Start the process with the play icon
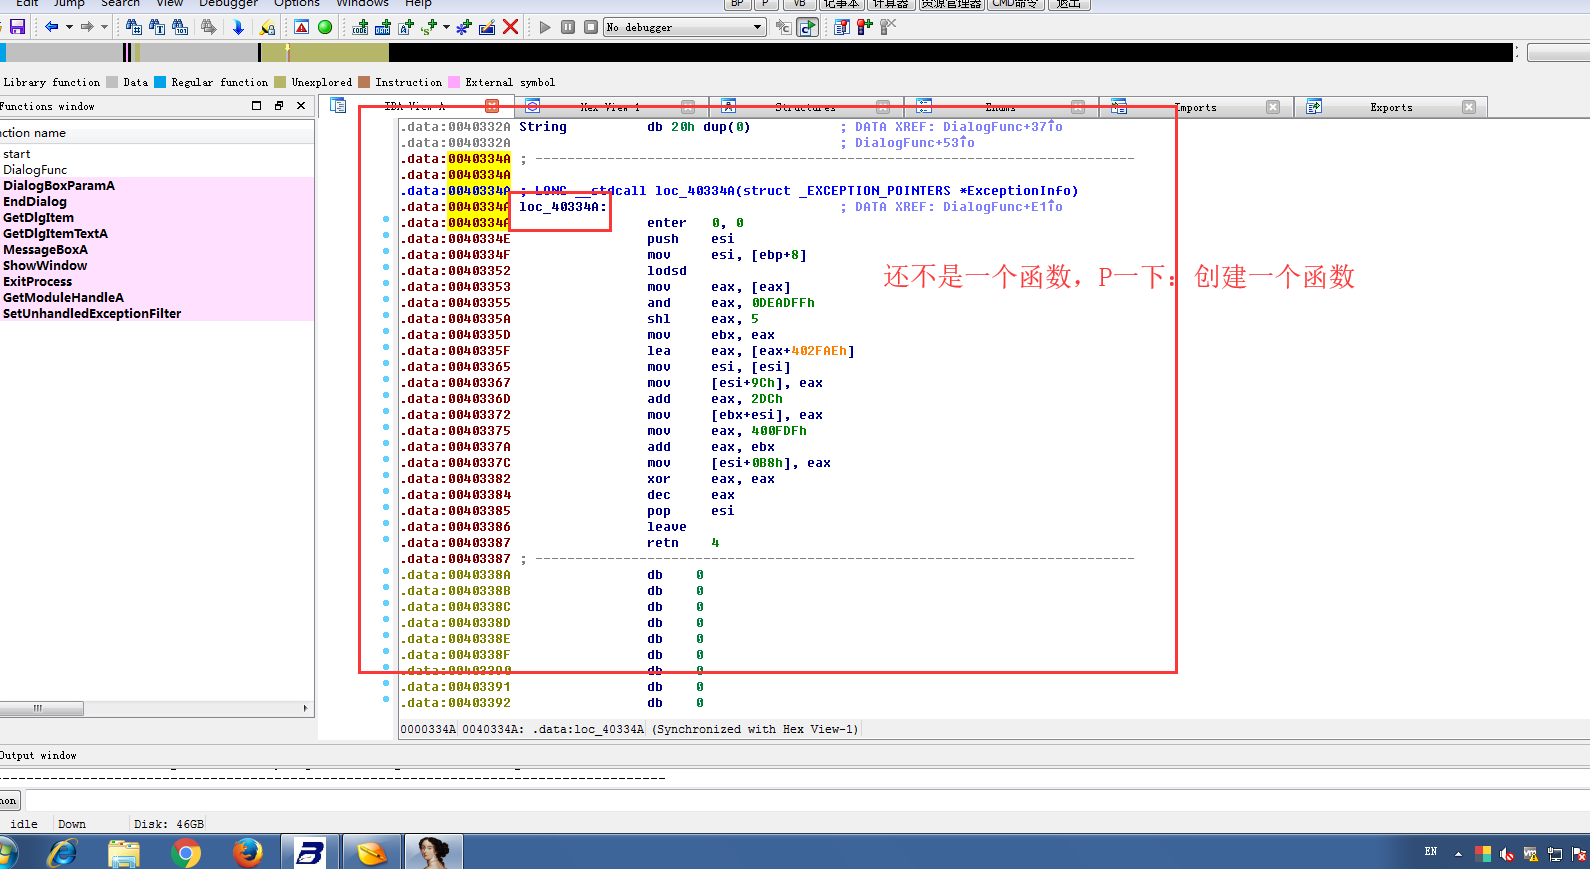The width and height of the screenshot is (1590, 869). 545,27
